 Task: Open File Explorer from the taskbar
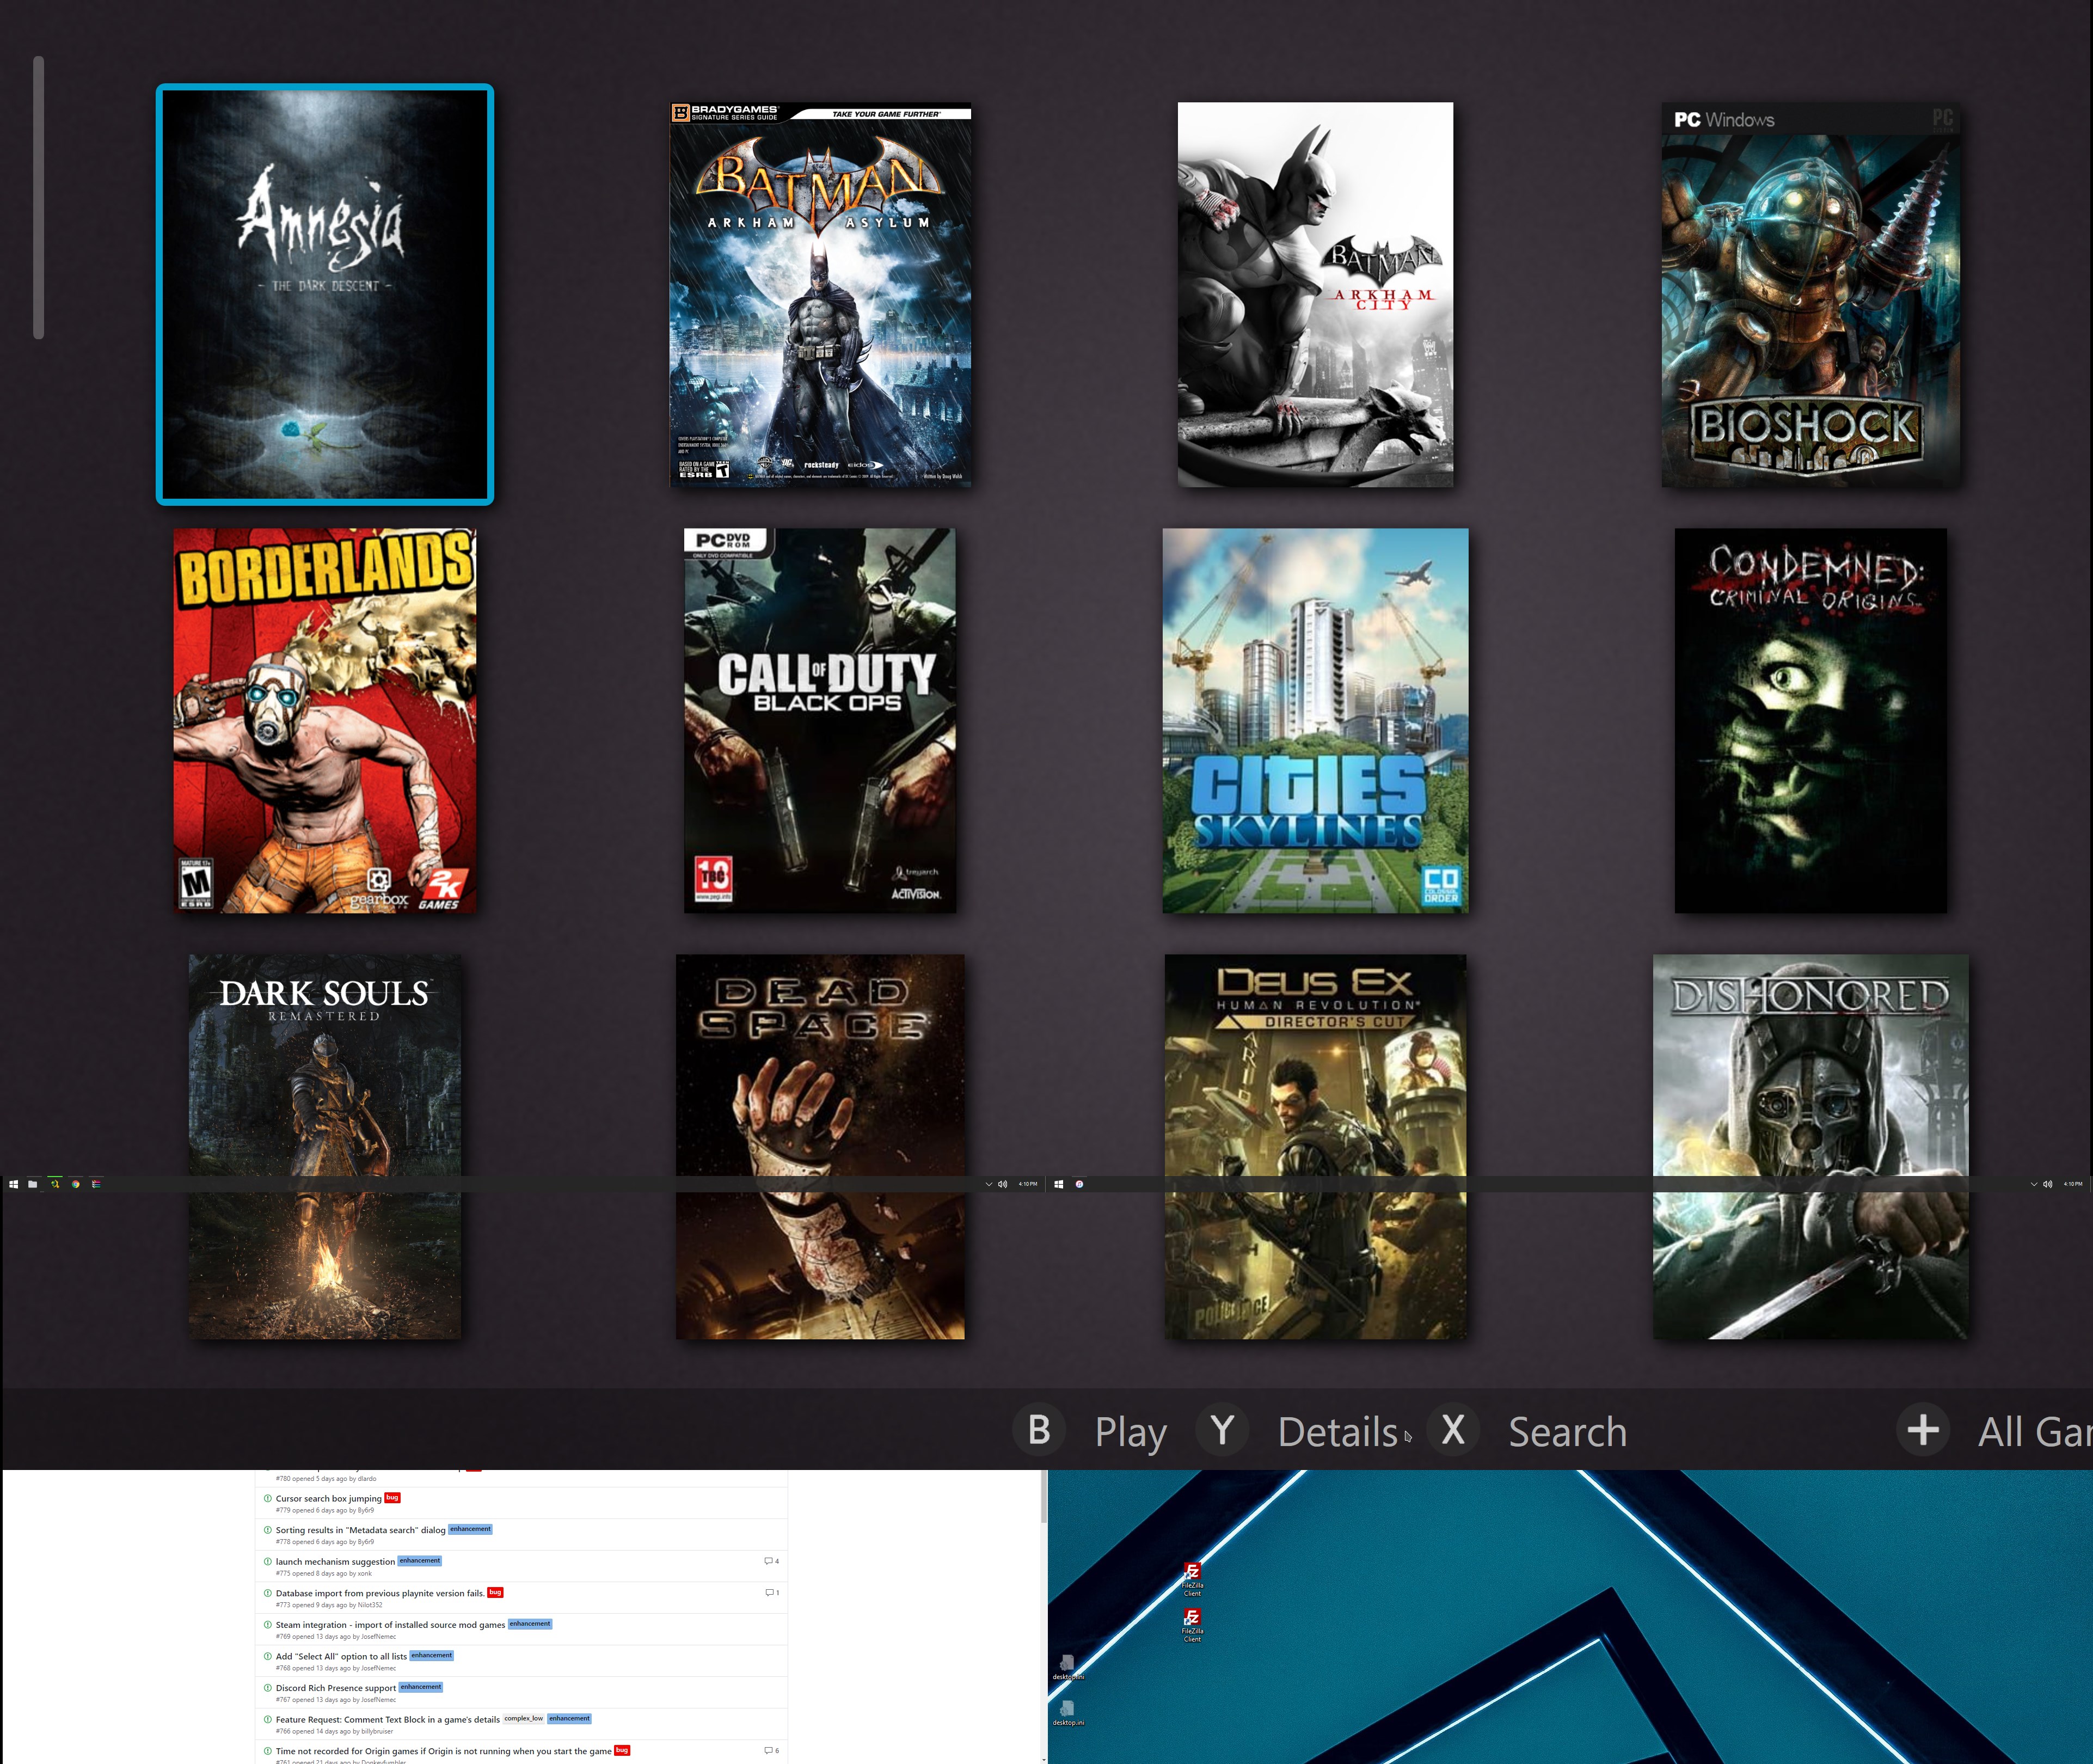[x=33, y=1184]
